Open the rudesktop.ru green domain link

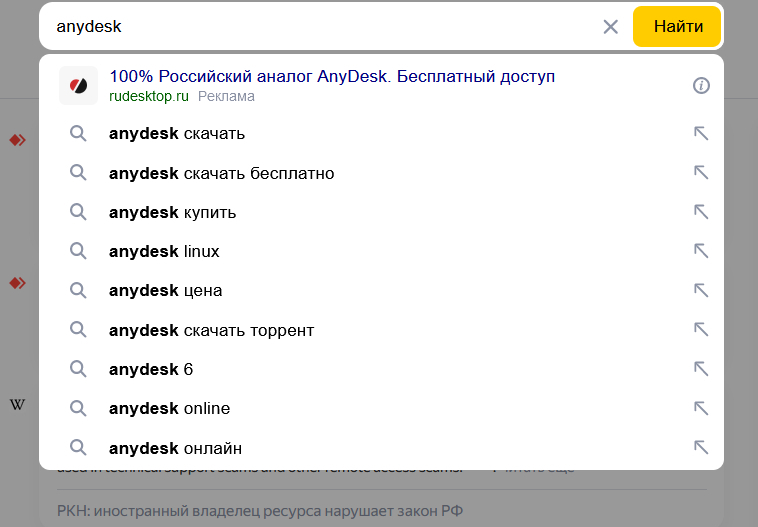pyautogui.click(x=149, y=96)
